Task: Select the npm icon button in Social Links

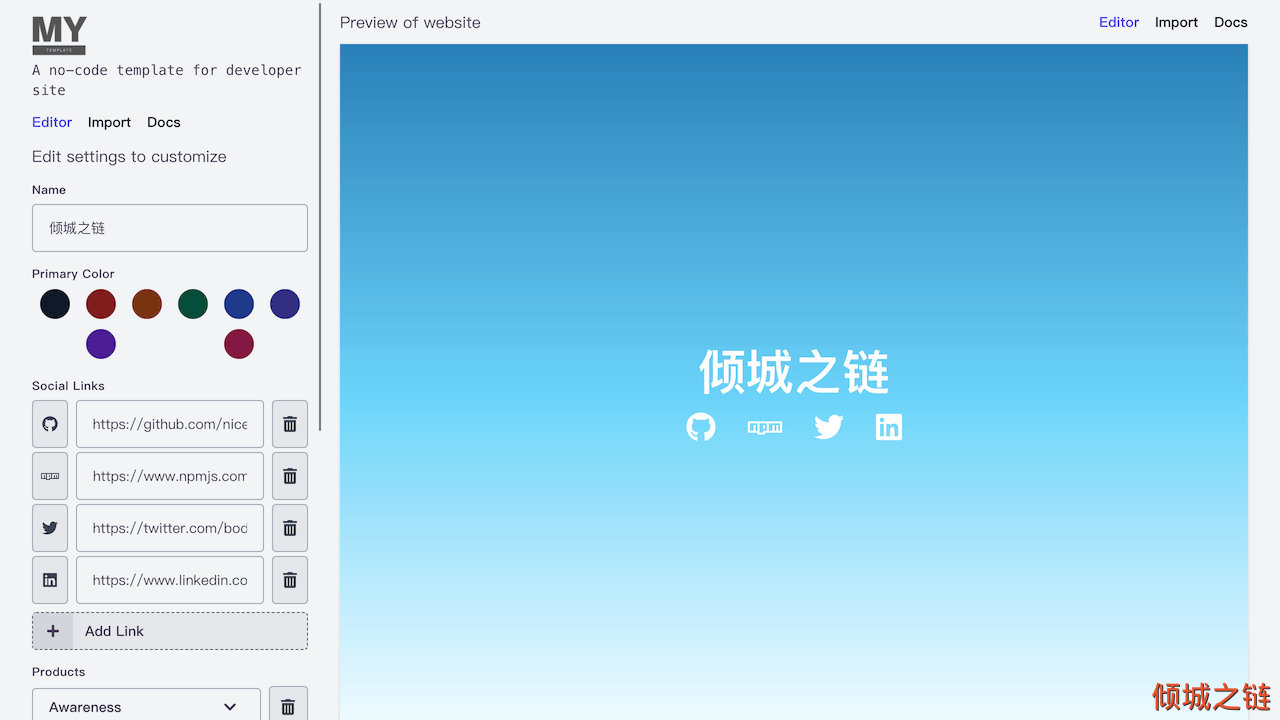Action: (50, 476)
